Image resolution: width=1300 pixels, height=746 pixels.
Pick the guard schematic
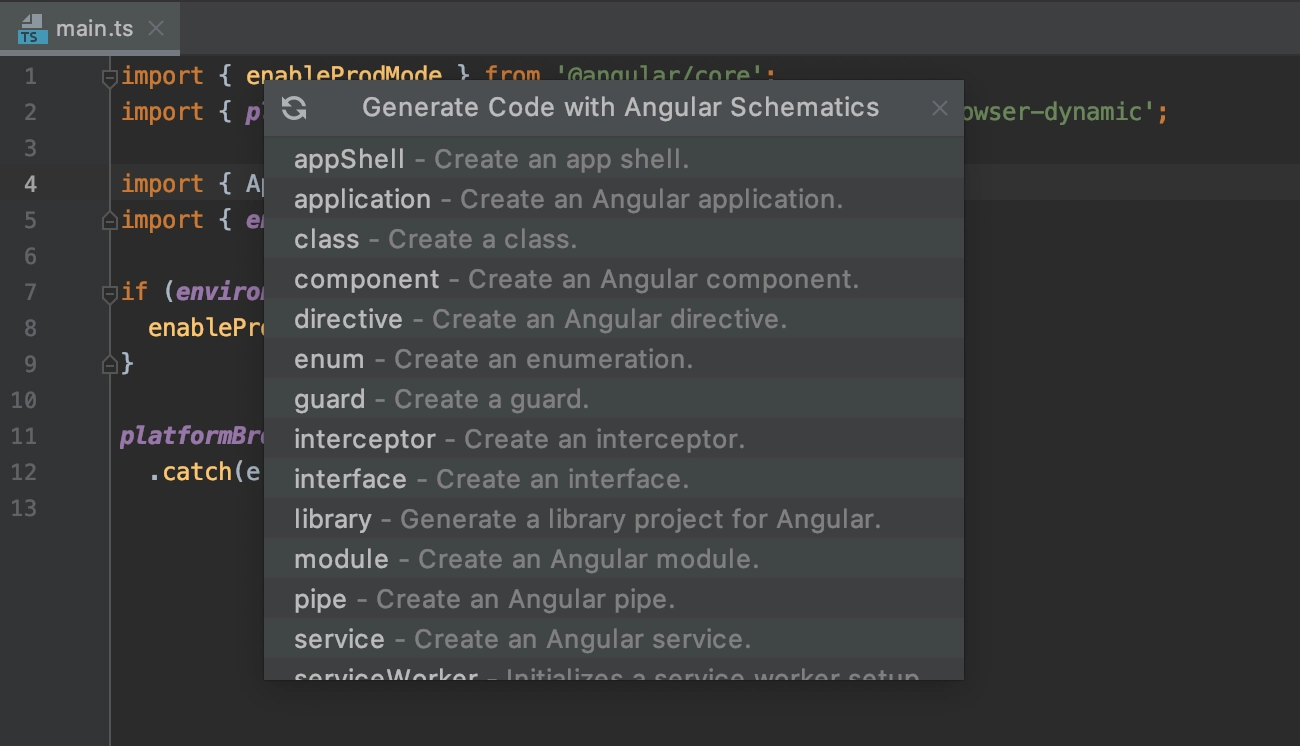click(614, 399)
